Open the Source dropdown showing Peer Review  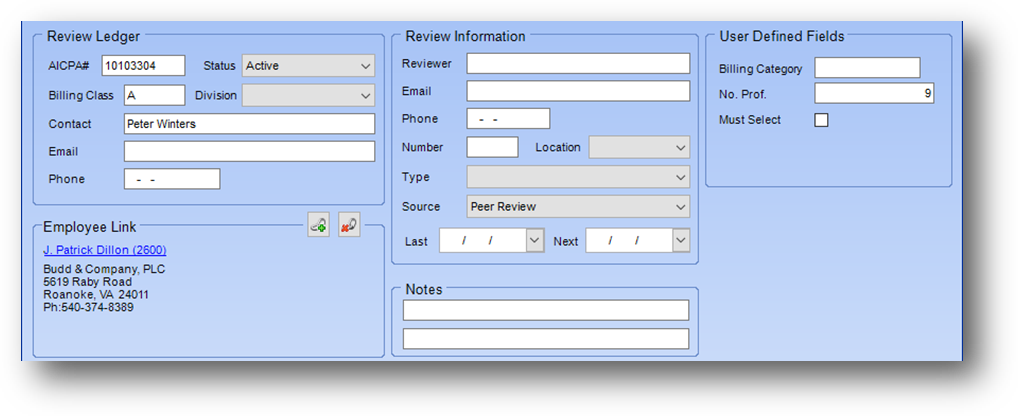tap(578, 207)
